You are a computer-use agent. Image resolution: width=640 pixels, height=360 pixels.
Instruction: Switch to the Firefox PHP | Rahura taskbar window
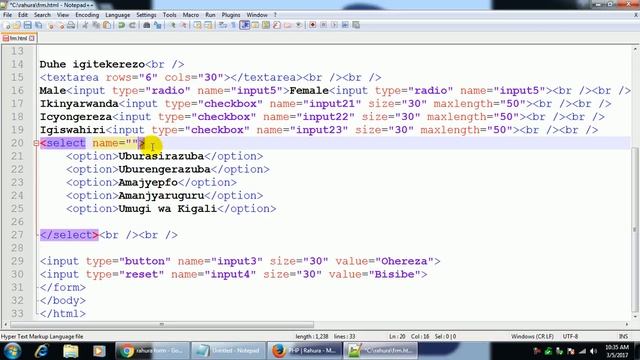[x=304, y=351]
